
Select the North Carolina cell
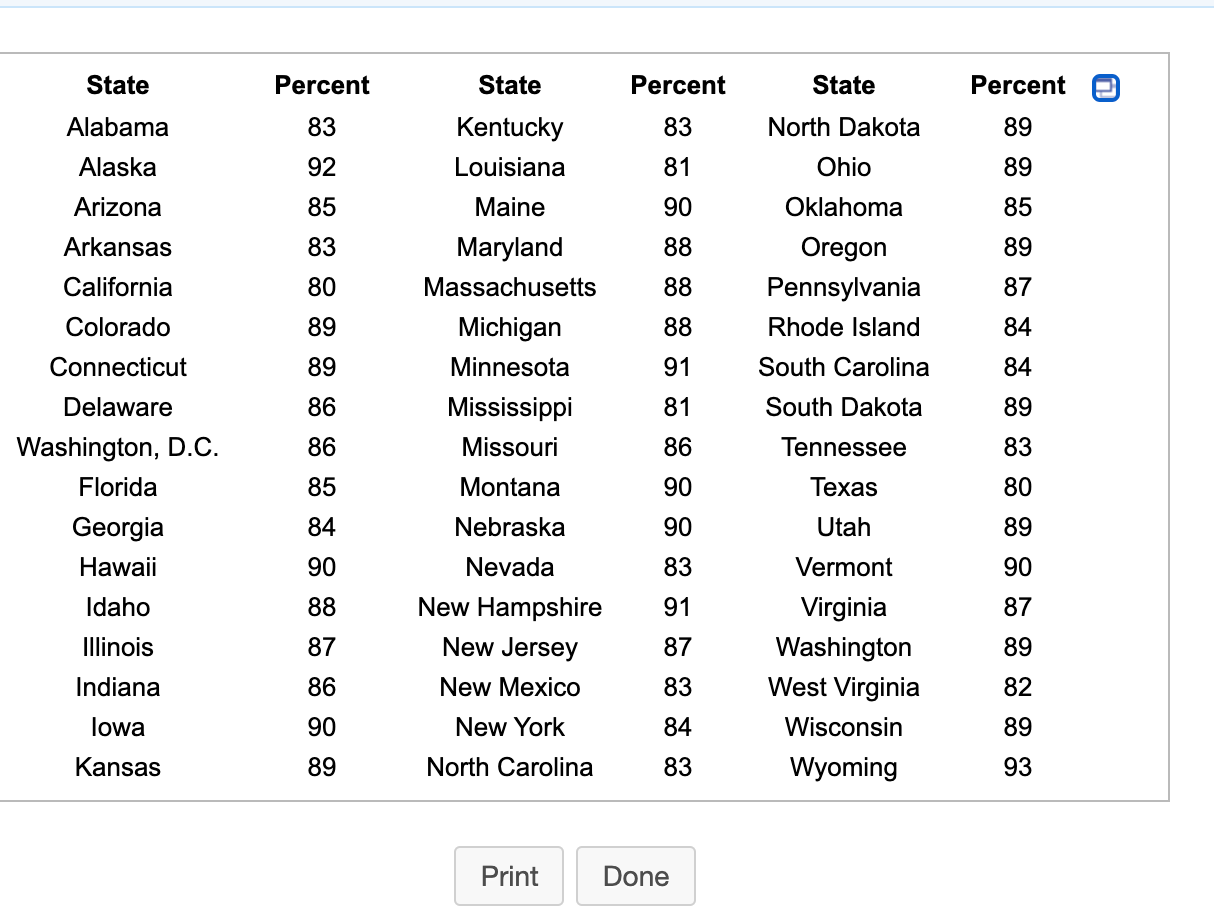510,767
